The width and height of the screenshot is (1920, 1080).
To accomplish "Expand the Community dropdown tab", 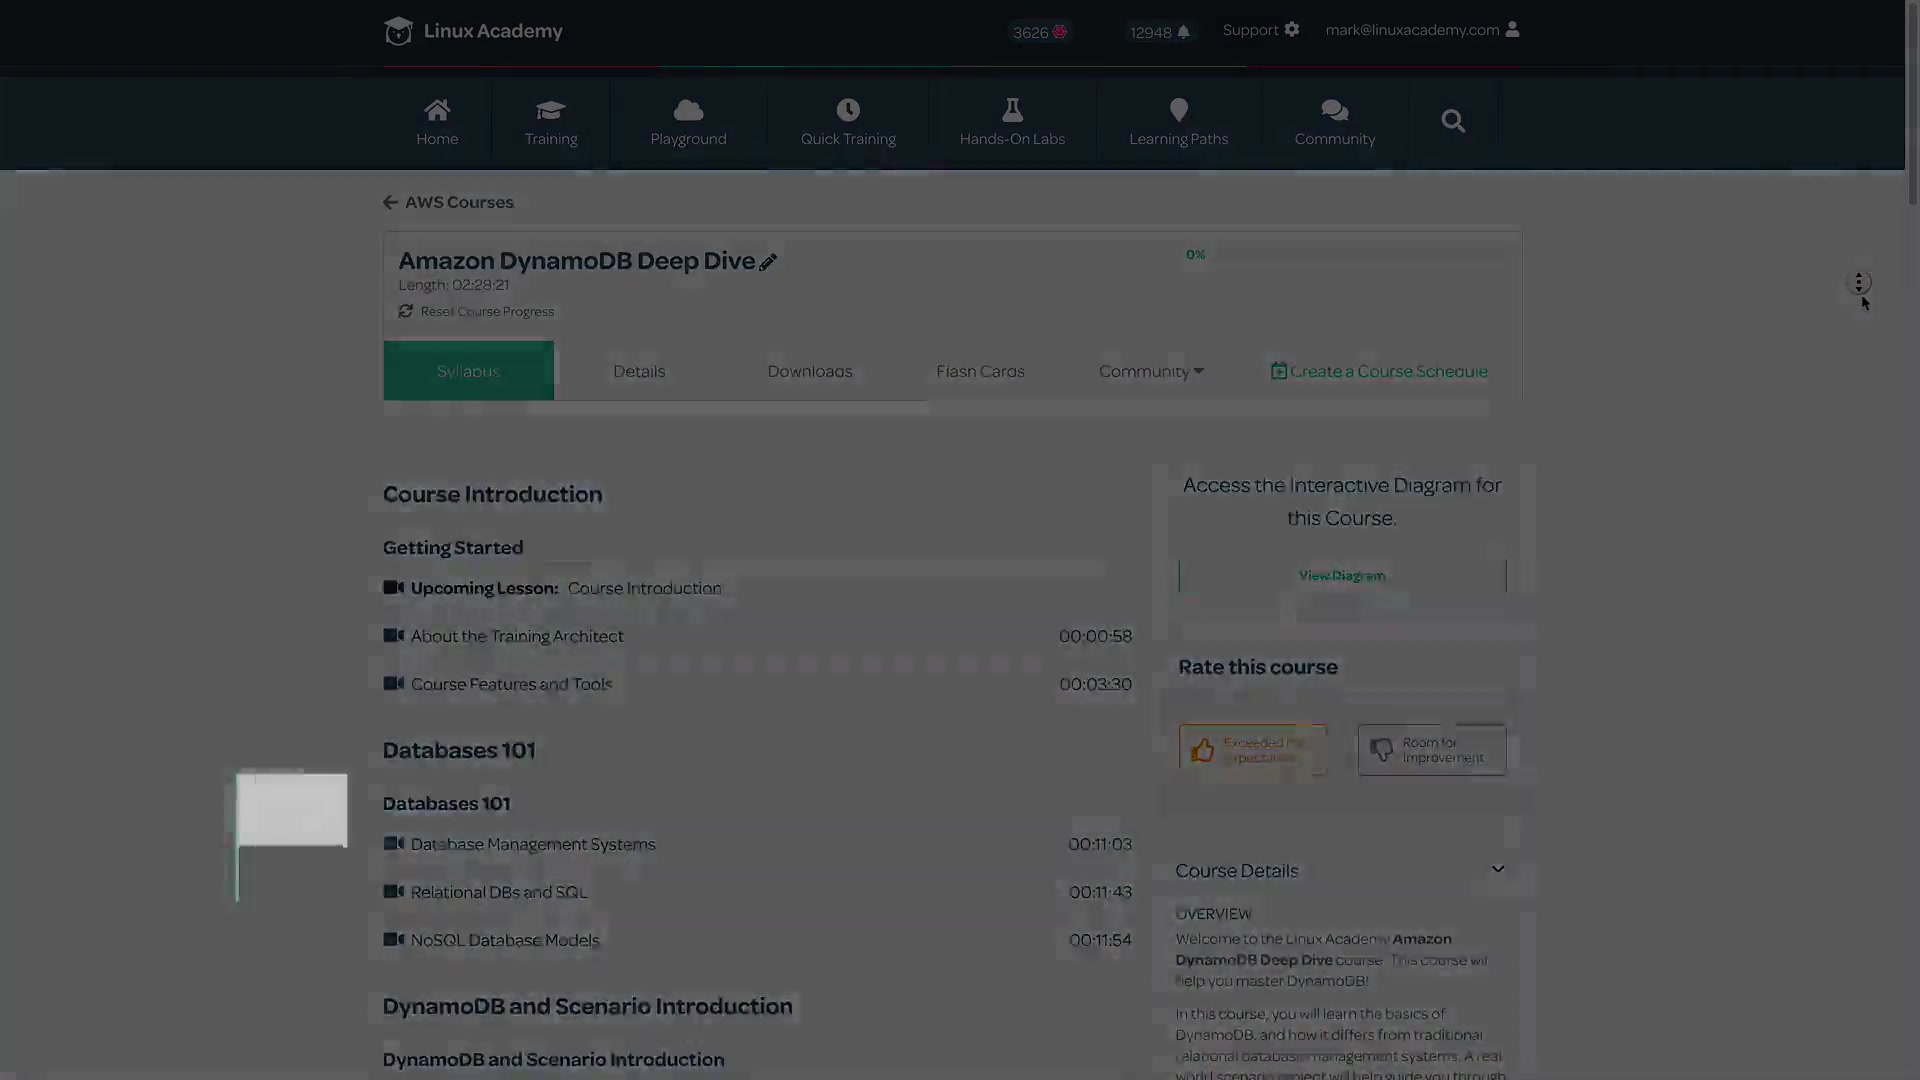I will pyautogui.click(x=1151, y=371).
